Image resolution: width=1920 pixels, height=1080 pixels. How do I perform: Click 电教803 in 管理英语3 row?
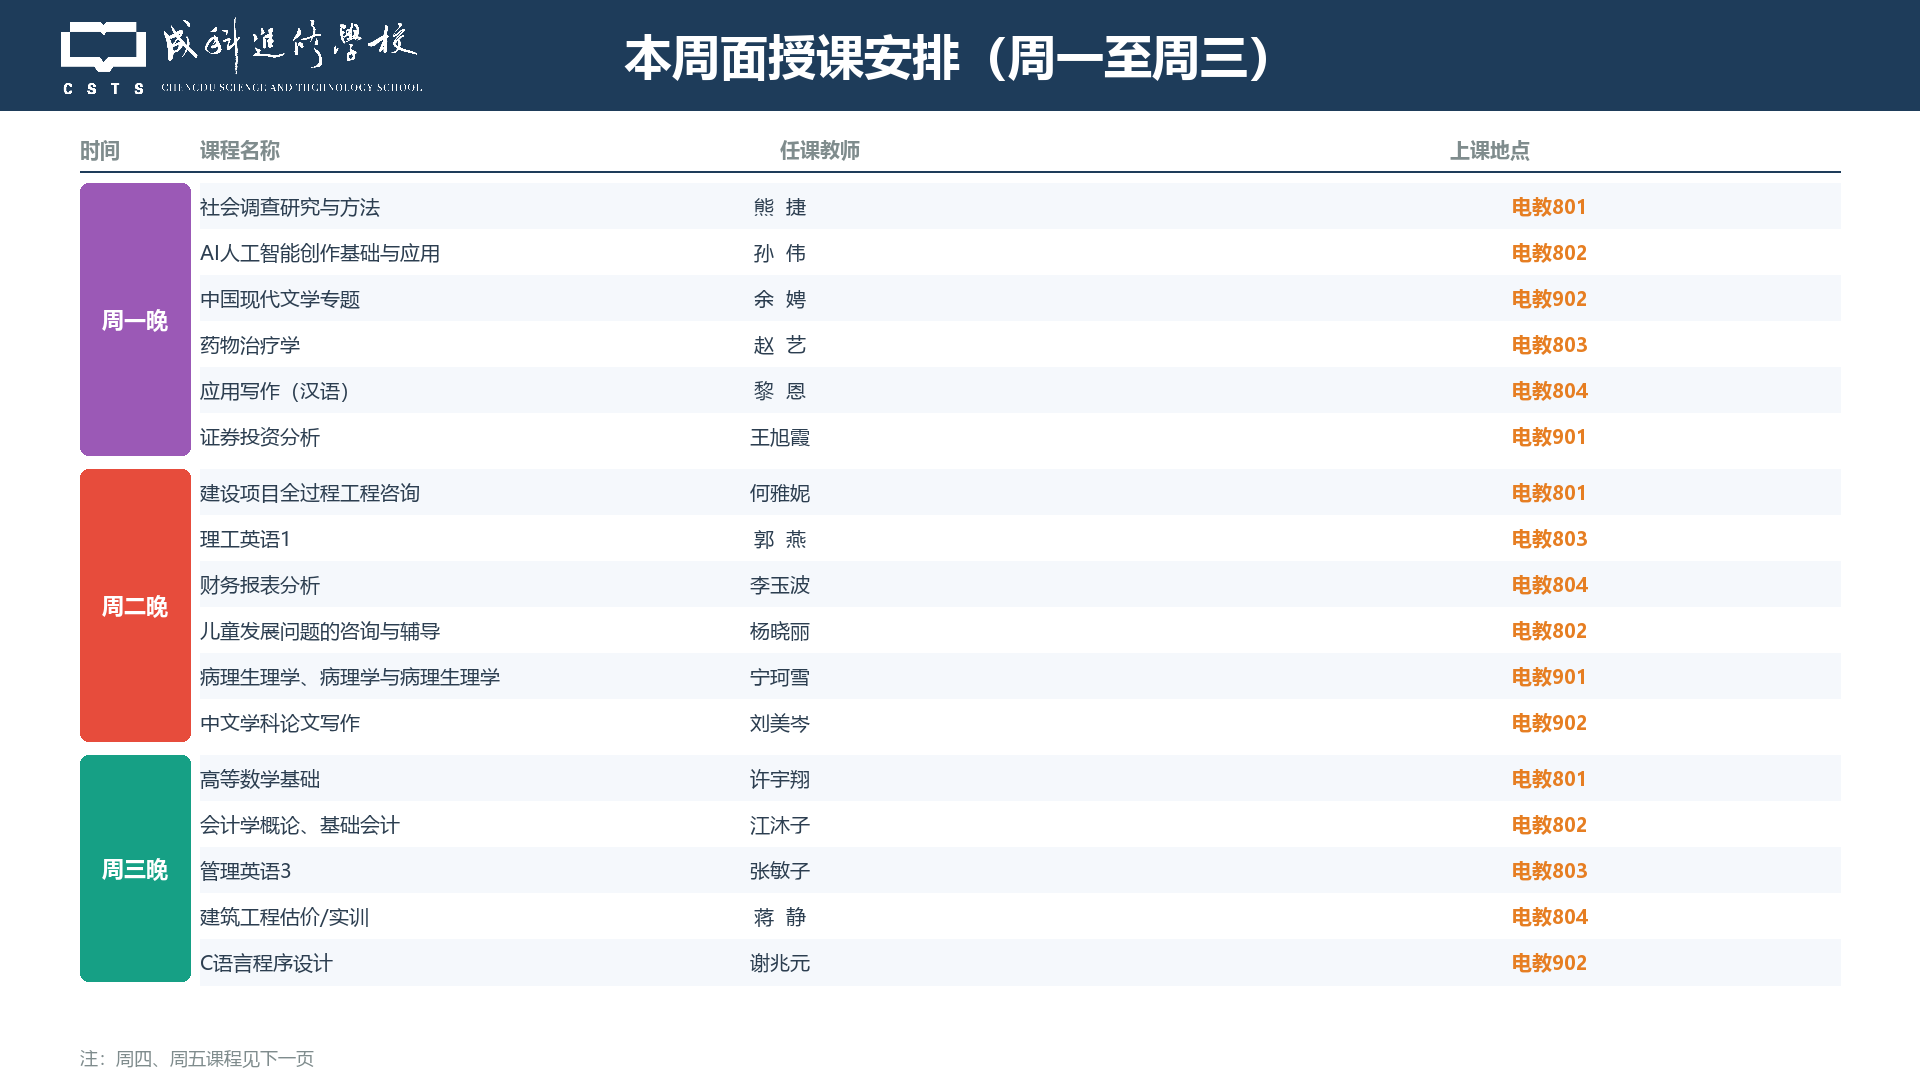(x=1549, y=871)
